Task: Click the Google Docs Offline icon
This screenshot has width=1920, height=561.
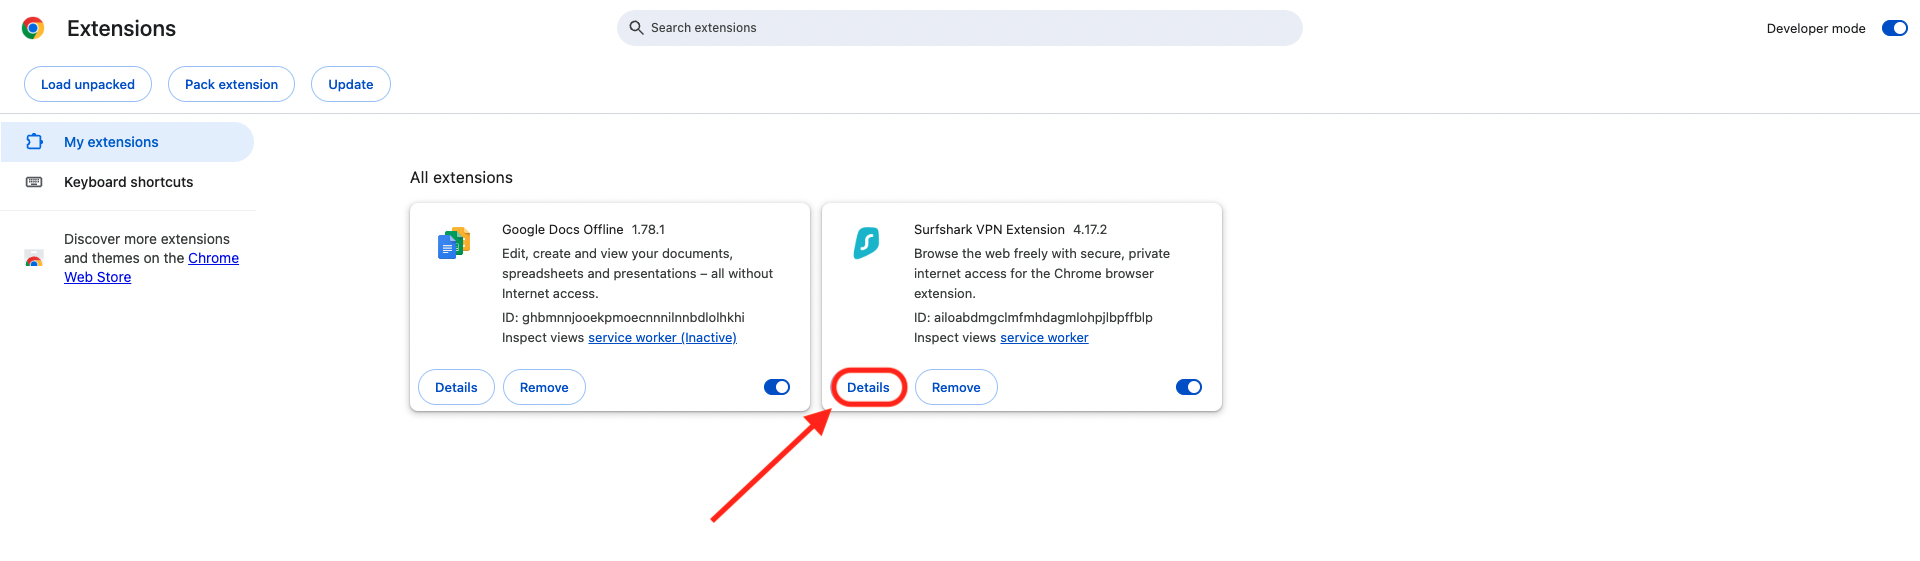Action: click(x=454, y=243)
